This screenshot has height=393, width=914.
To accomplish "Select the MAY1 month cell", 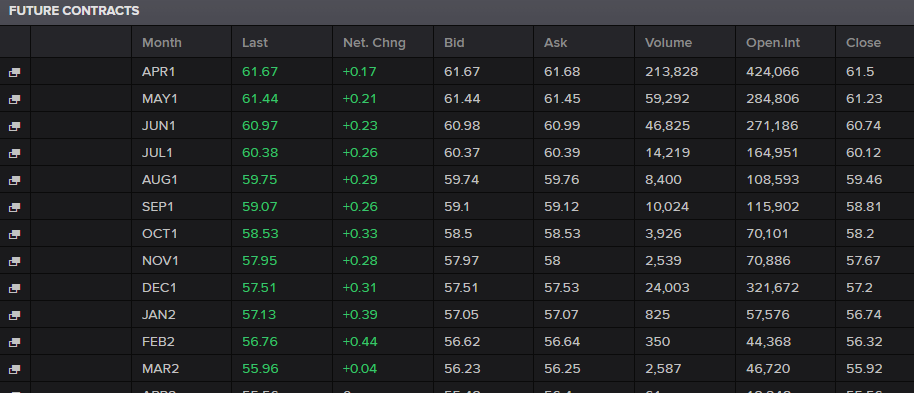I will pyautogui.click(x=160, y=99).
